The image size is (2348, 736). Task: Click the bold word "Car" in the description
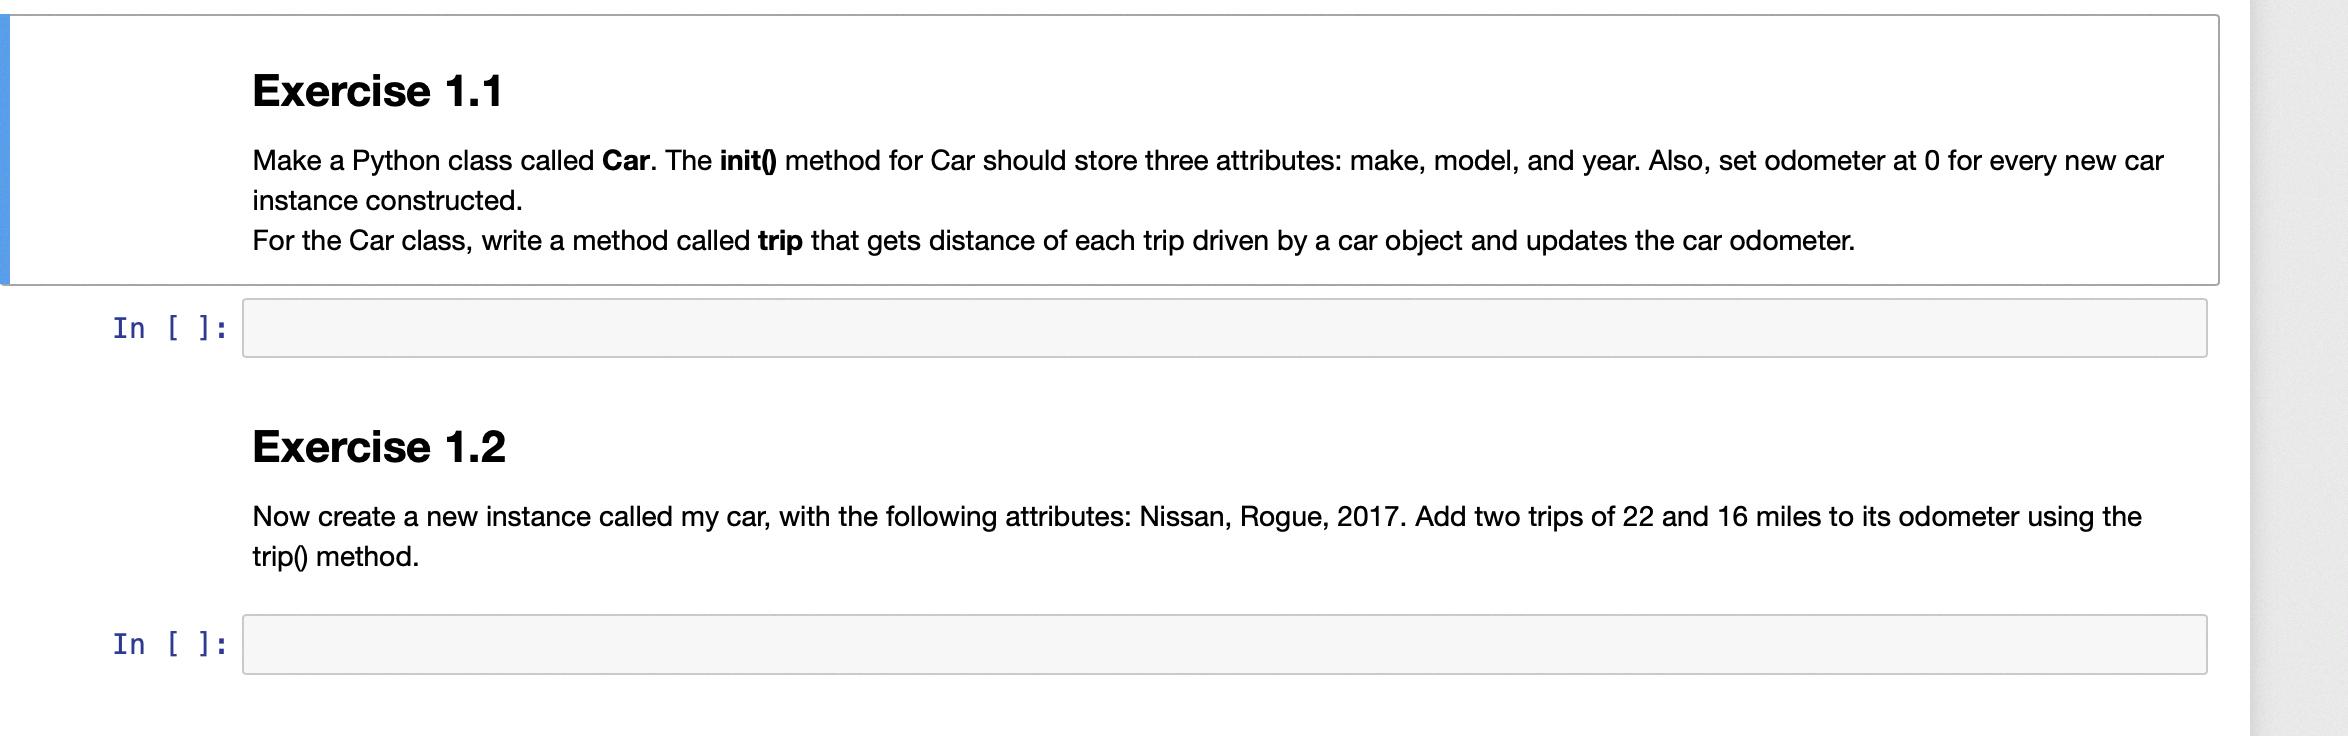coord(625,161)
